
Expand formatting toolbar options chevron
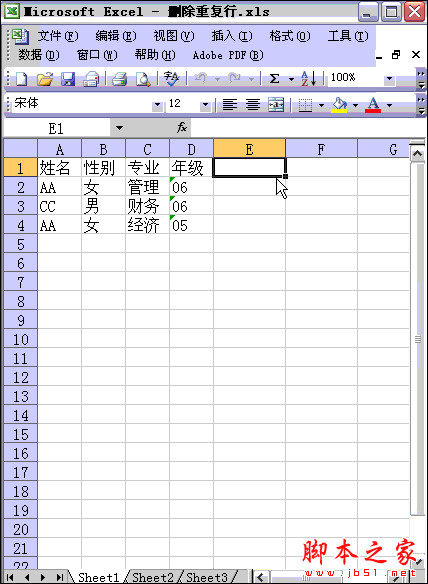(x=421, y=105)
